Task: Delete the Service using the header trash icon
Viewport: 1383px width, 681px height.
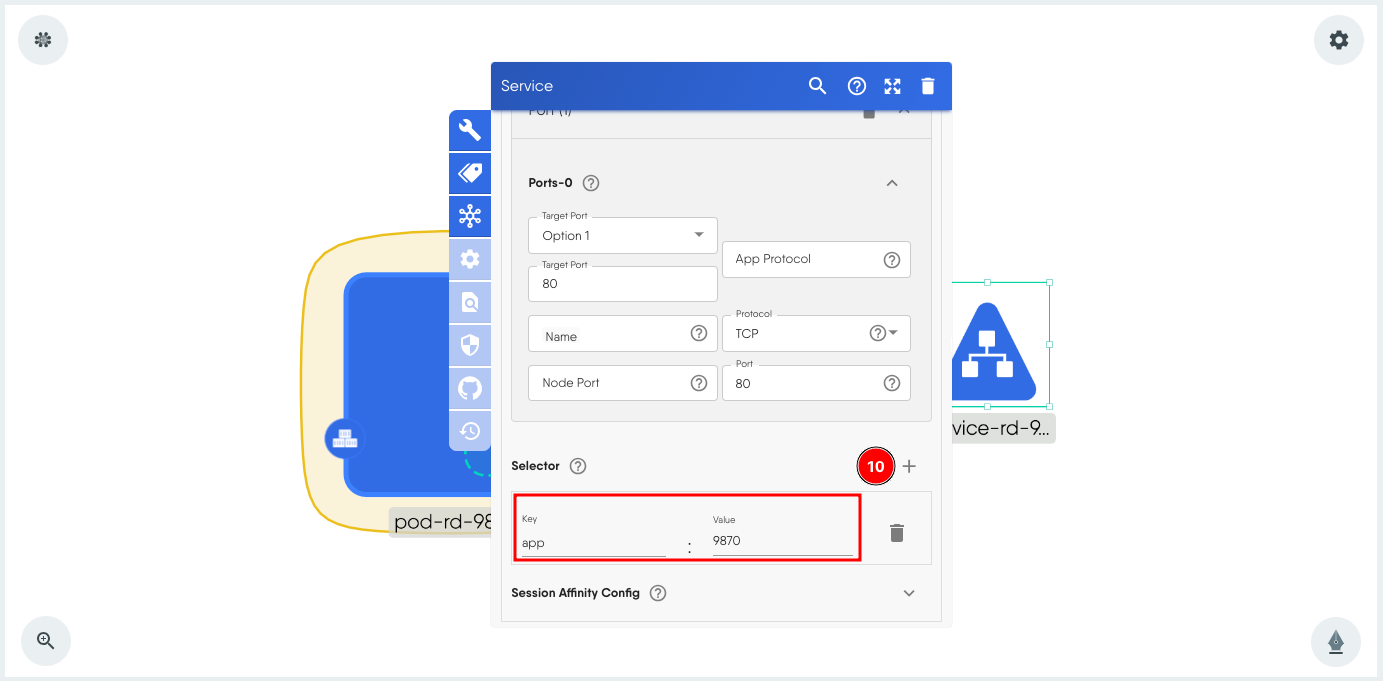Action: tap(928, 86)
